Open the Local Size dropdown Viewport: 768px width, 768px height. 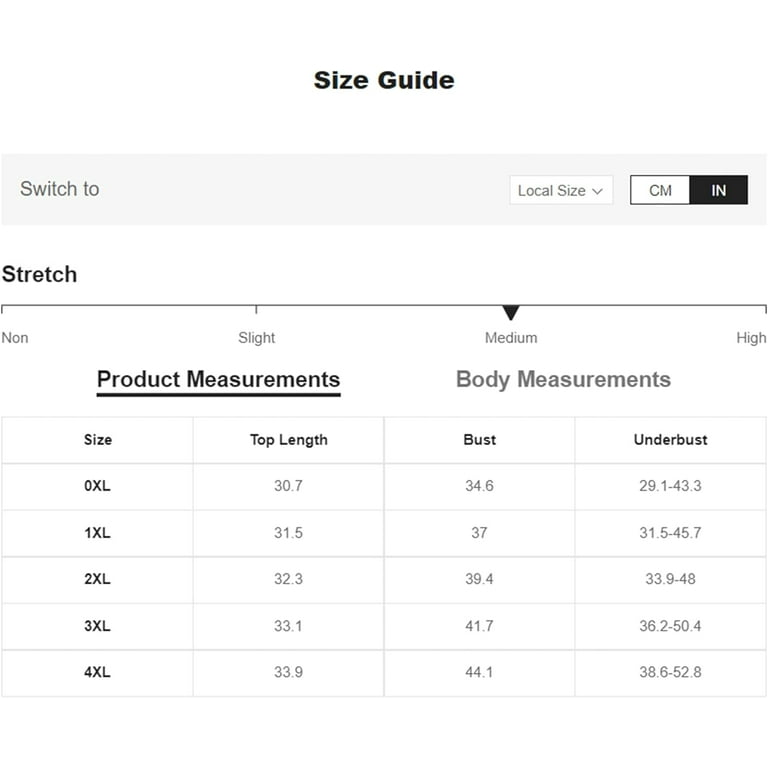(x=560, y=190)
